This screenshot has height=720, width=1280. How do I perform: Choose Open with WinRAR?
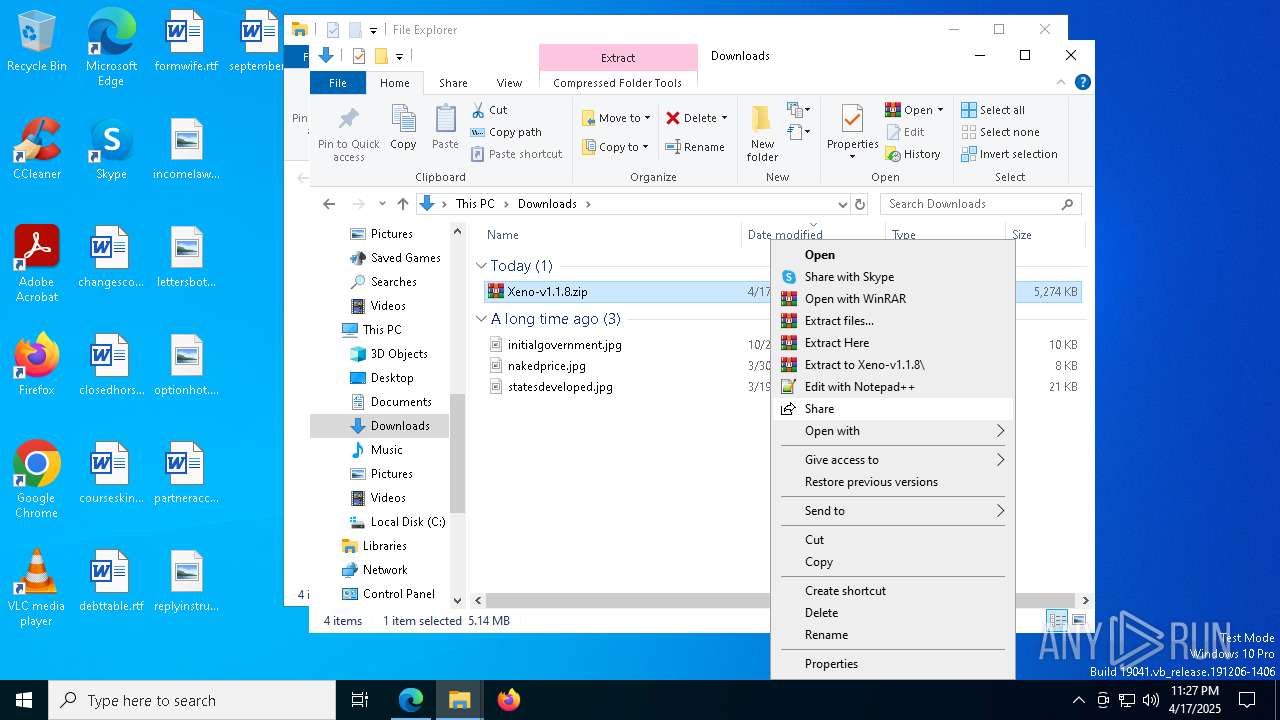pos(892,299)
